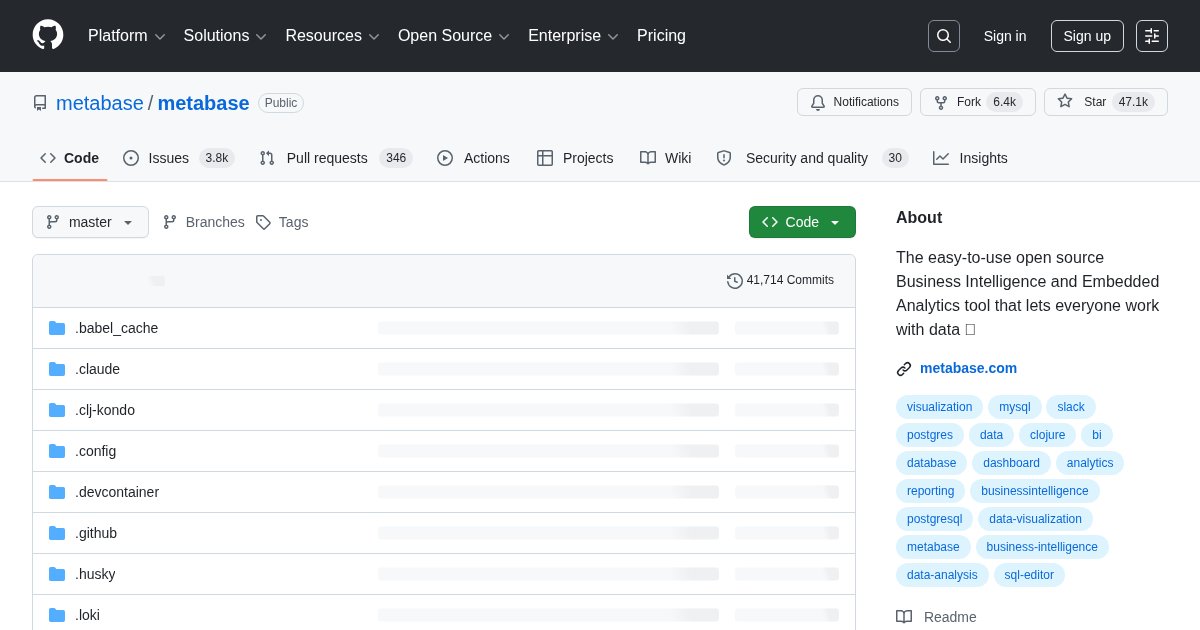Select the analytics topic tag
This screenshot has height=630, width=1200.
coord(1090,463)
